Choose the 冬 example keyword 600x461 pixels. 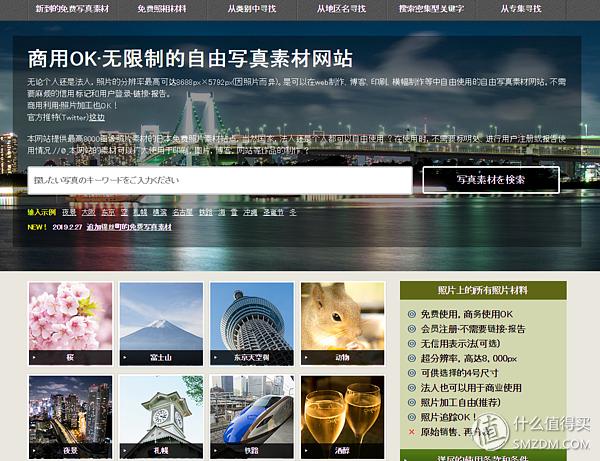[x=293, y=212]
